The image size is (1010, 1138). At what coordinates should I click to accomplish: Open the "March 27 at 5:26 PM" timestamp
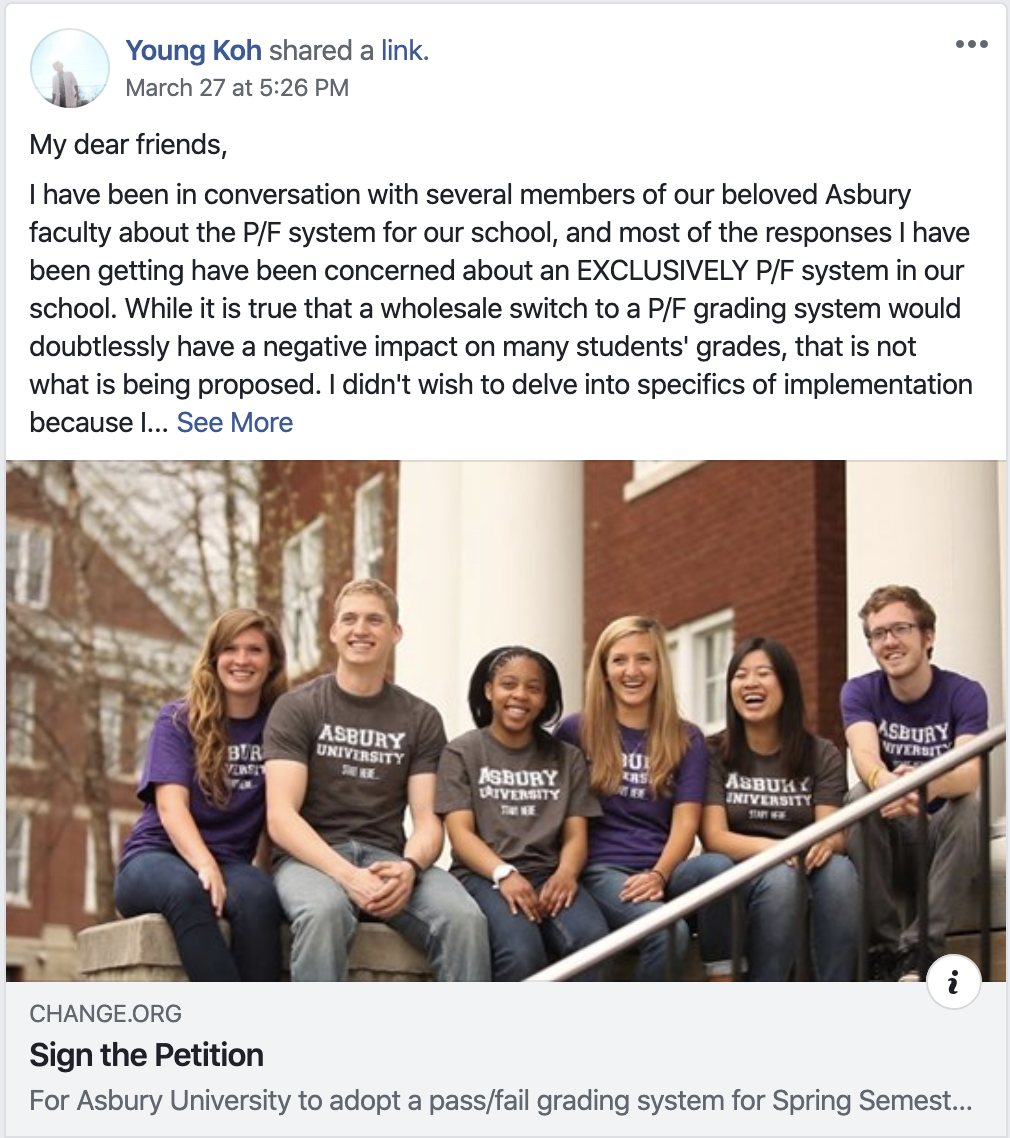pos(237,88)
